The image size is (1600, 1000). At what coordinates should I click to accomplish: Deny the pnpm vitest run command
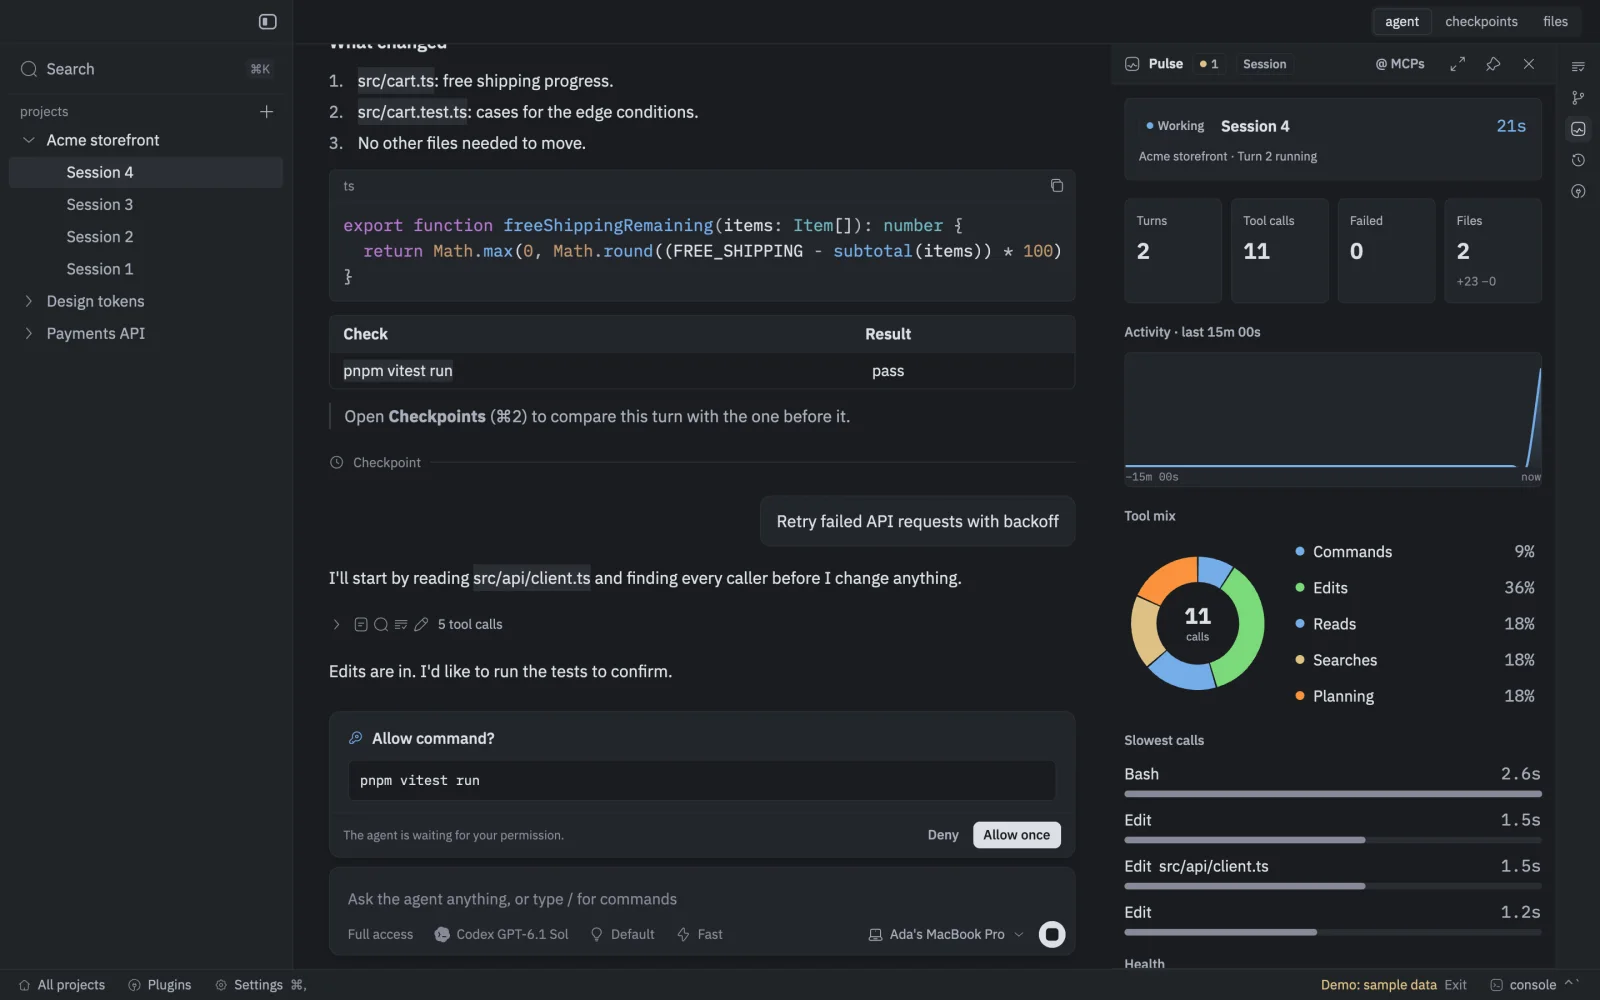pyautogui.click(x=942, y=835)
